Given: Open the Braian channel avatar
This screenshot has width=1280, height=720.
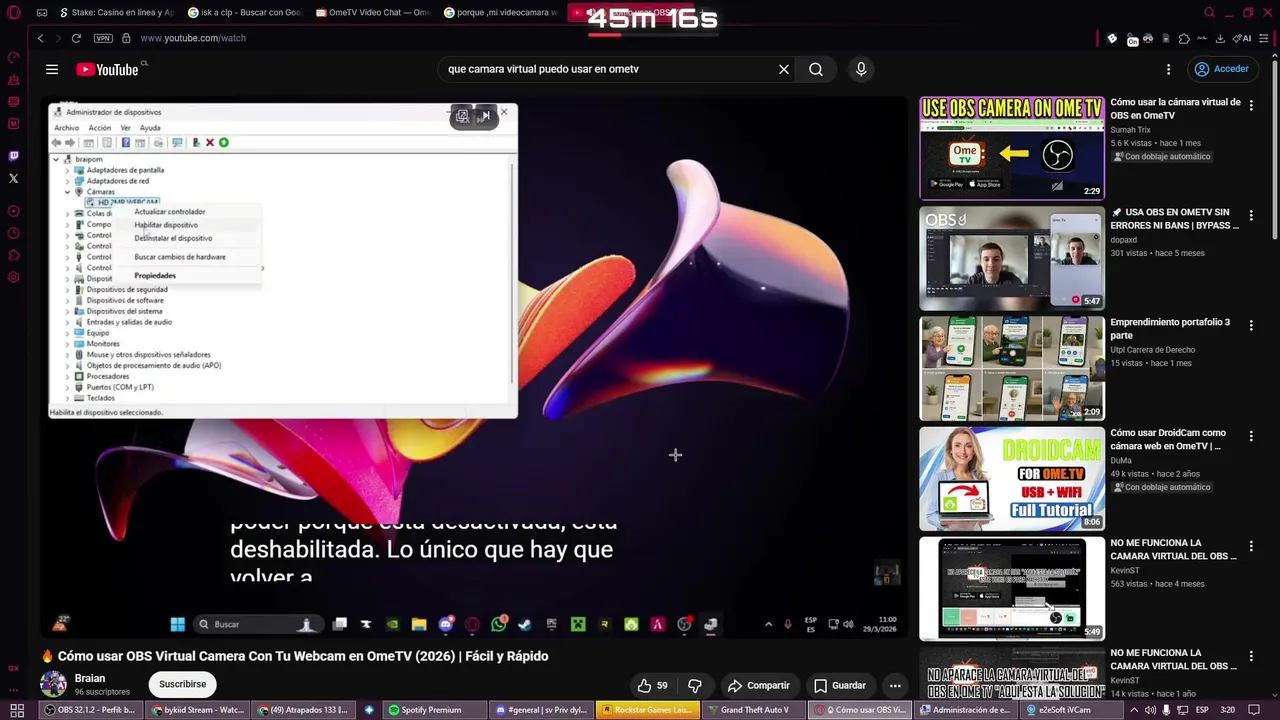Looking at the screenshot, I should 53,684.
